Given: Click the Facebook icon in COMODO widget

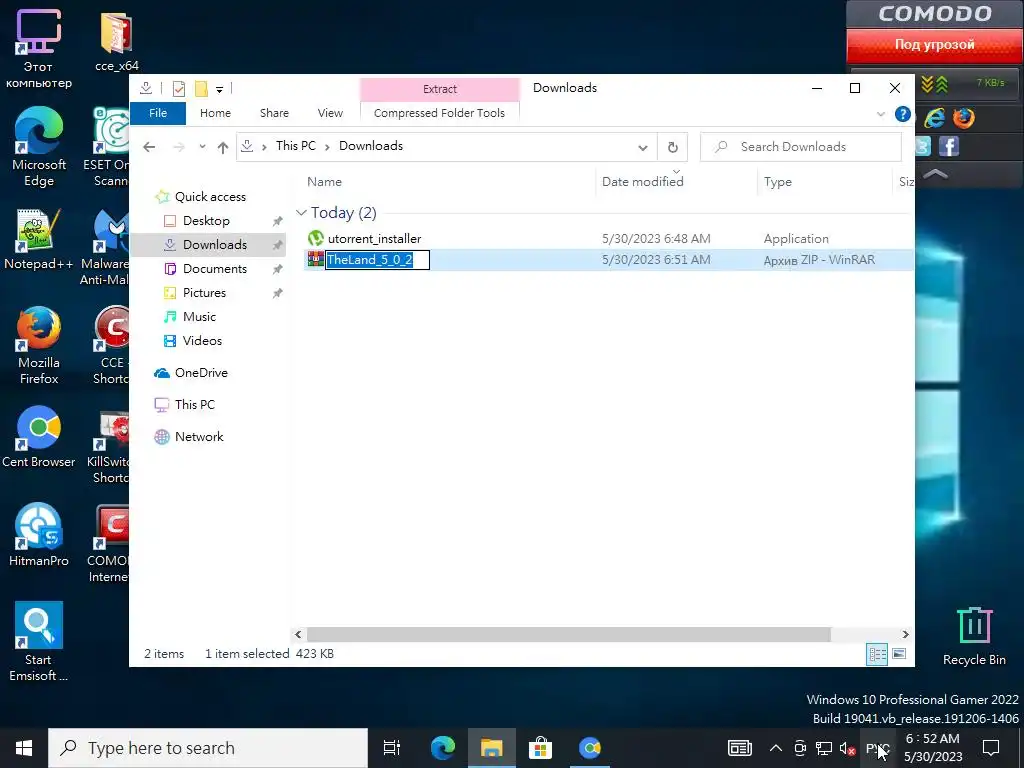Looking at the screenshot, I should 949,146.
